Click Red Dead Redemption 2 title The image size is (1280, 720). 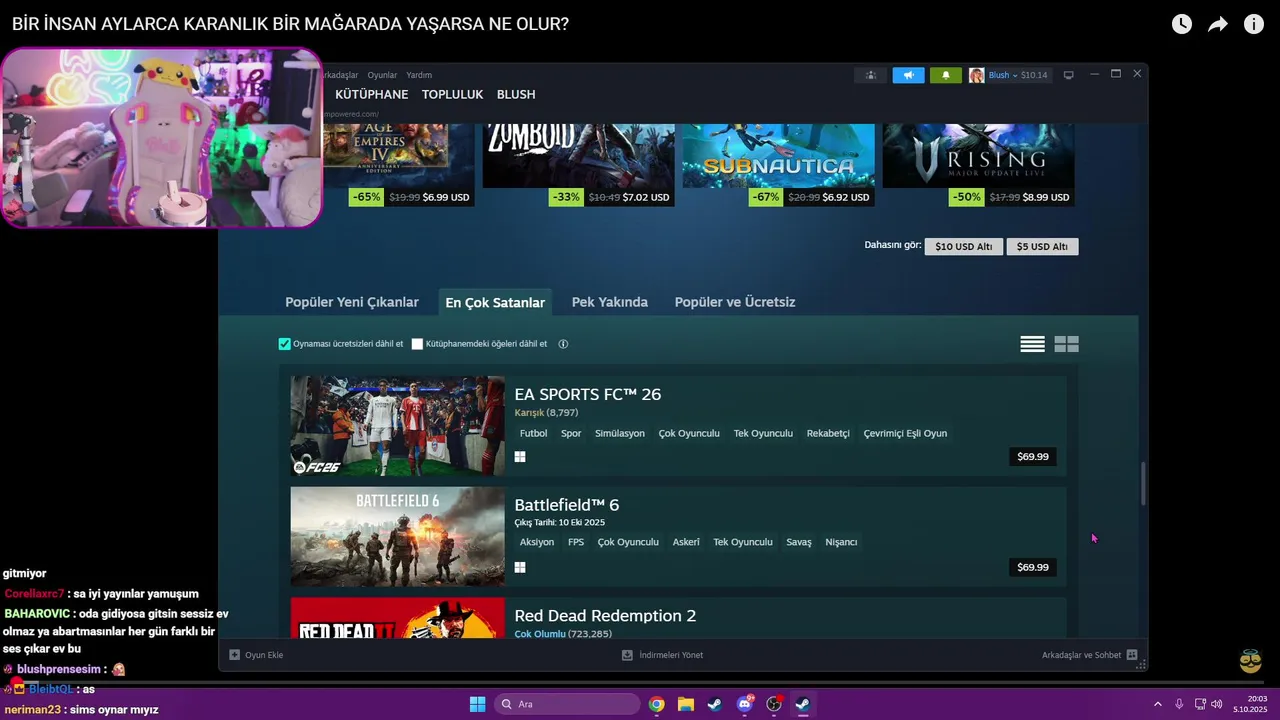(605, 616)
